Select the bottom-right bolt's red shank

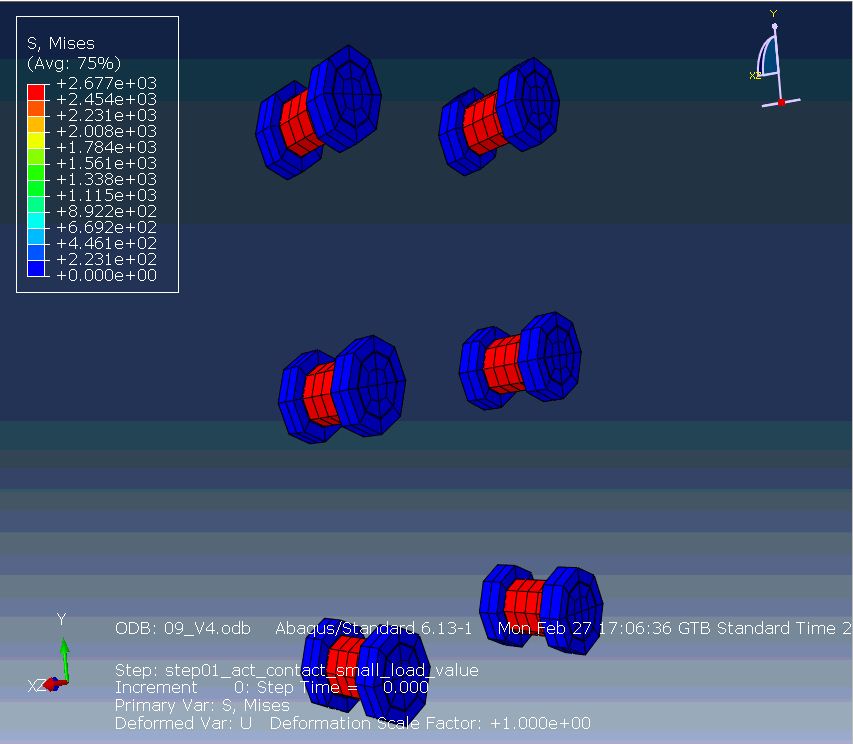523,602
